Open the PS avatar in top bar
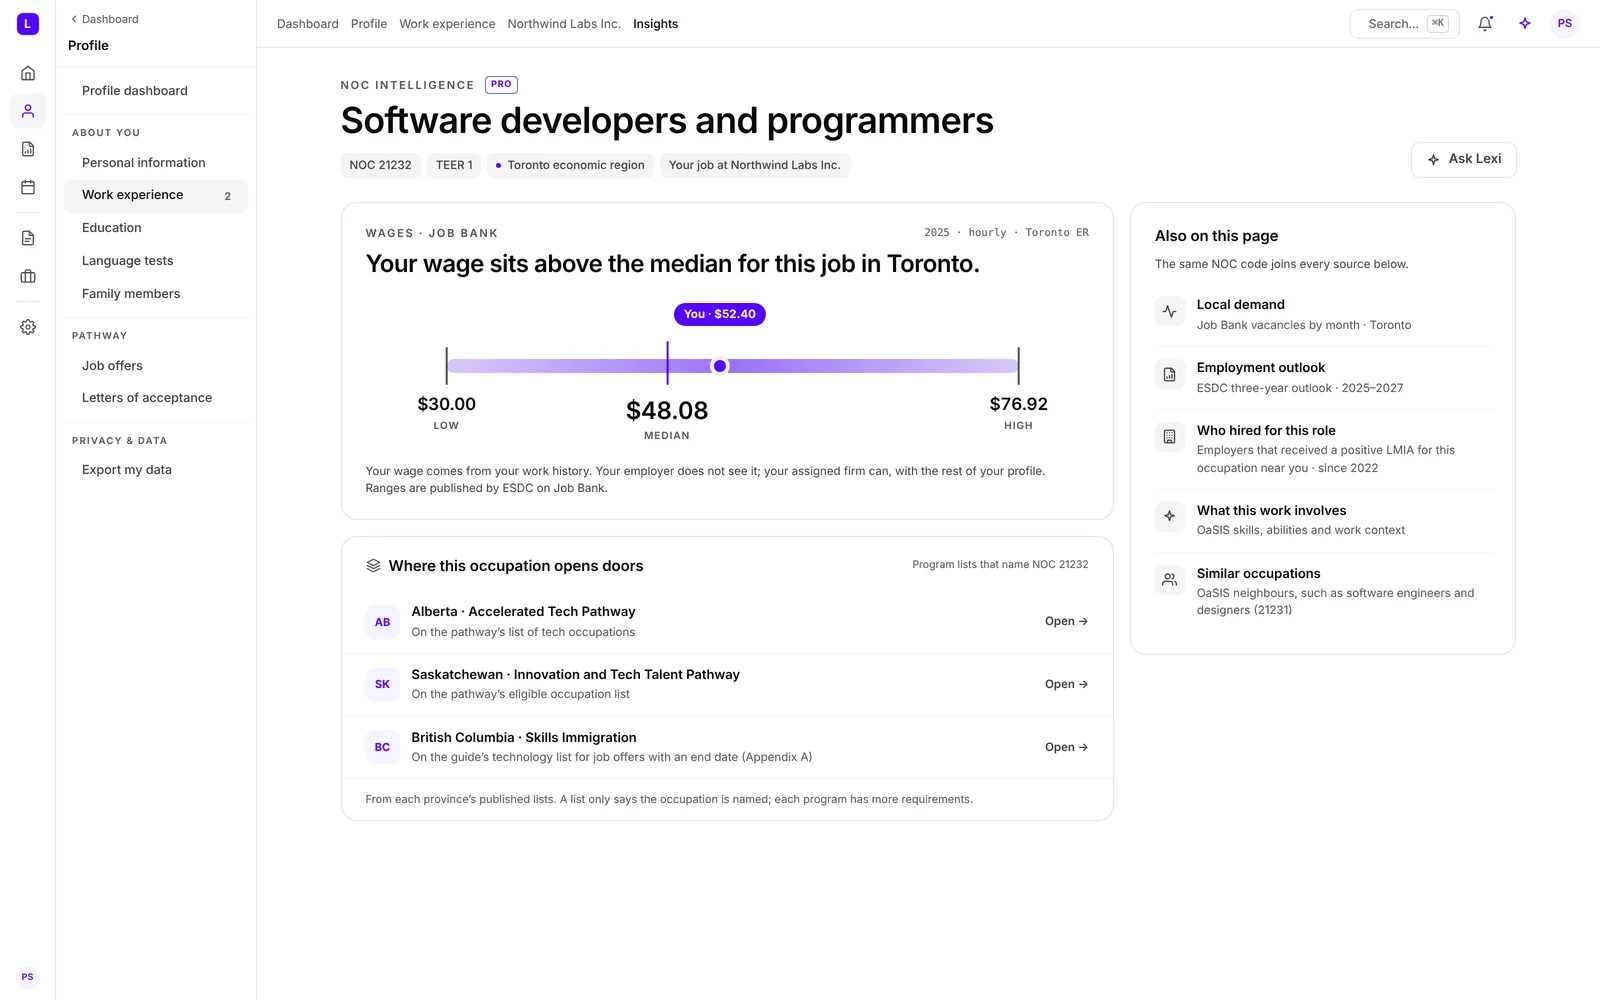1600x1000 pixels. 1565,24
